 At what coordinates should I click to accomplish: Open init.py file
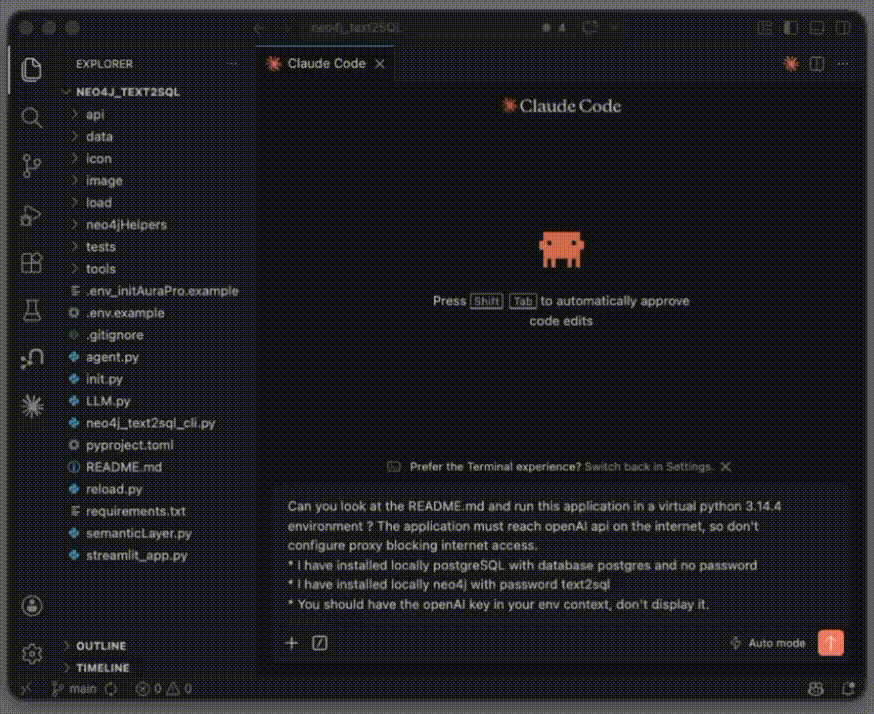104,379
